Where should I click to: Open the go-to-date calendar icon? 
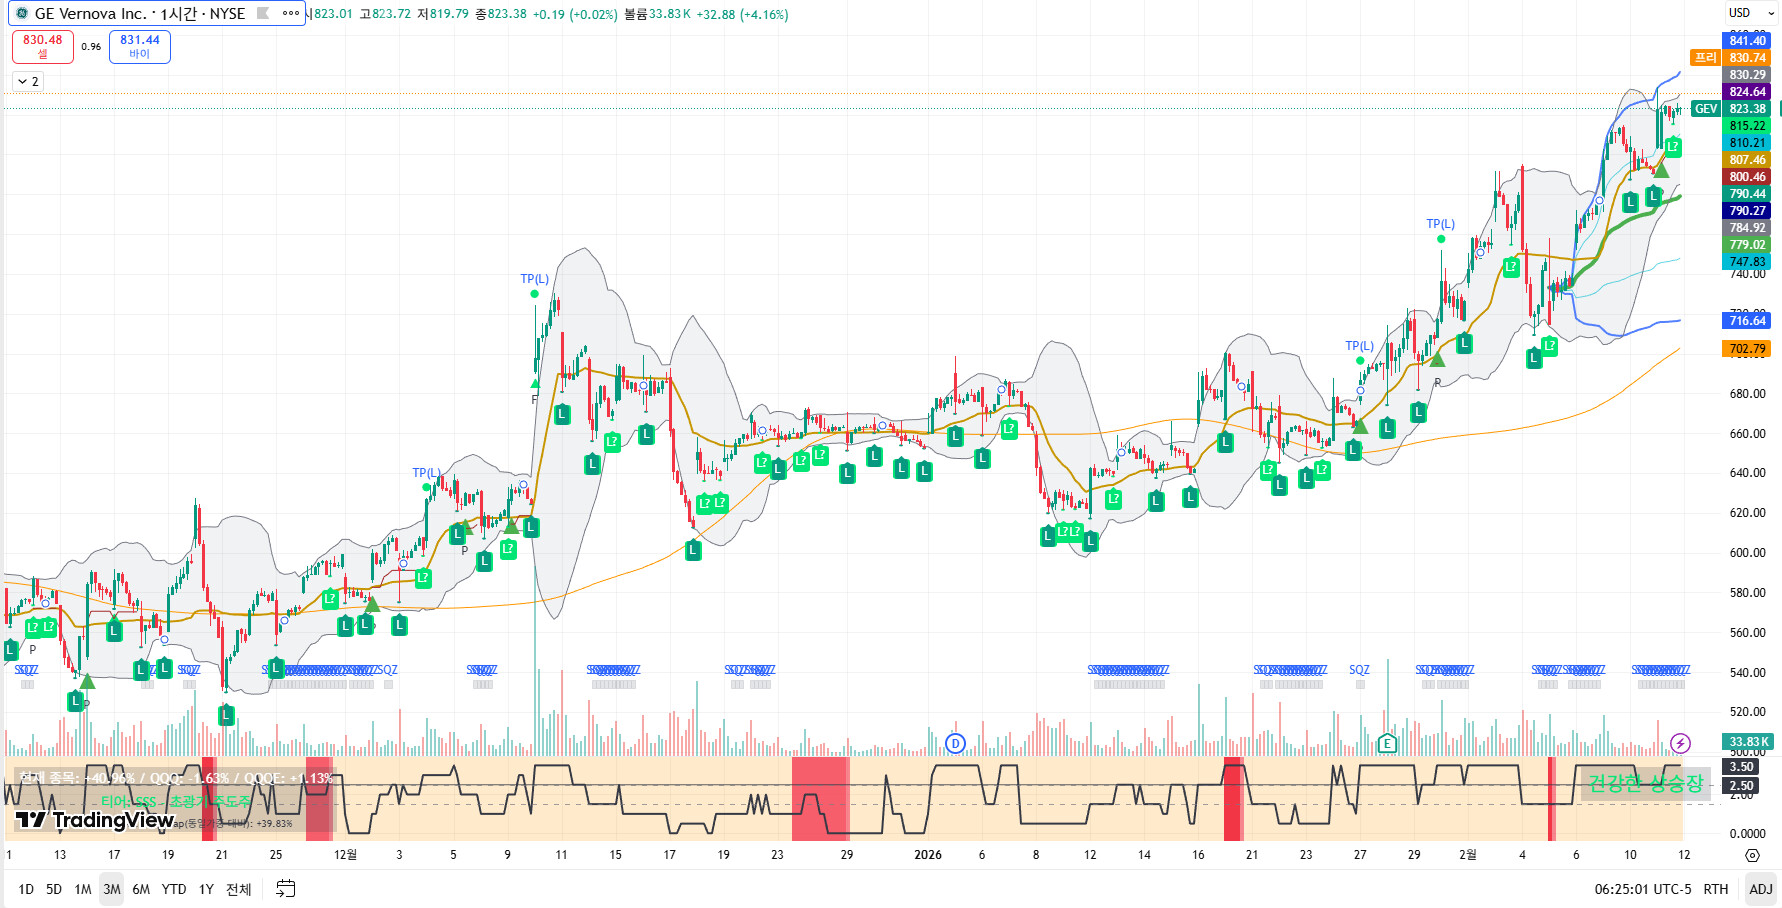285,889
